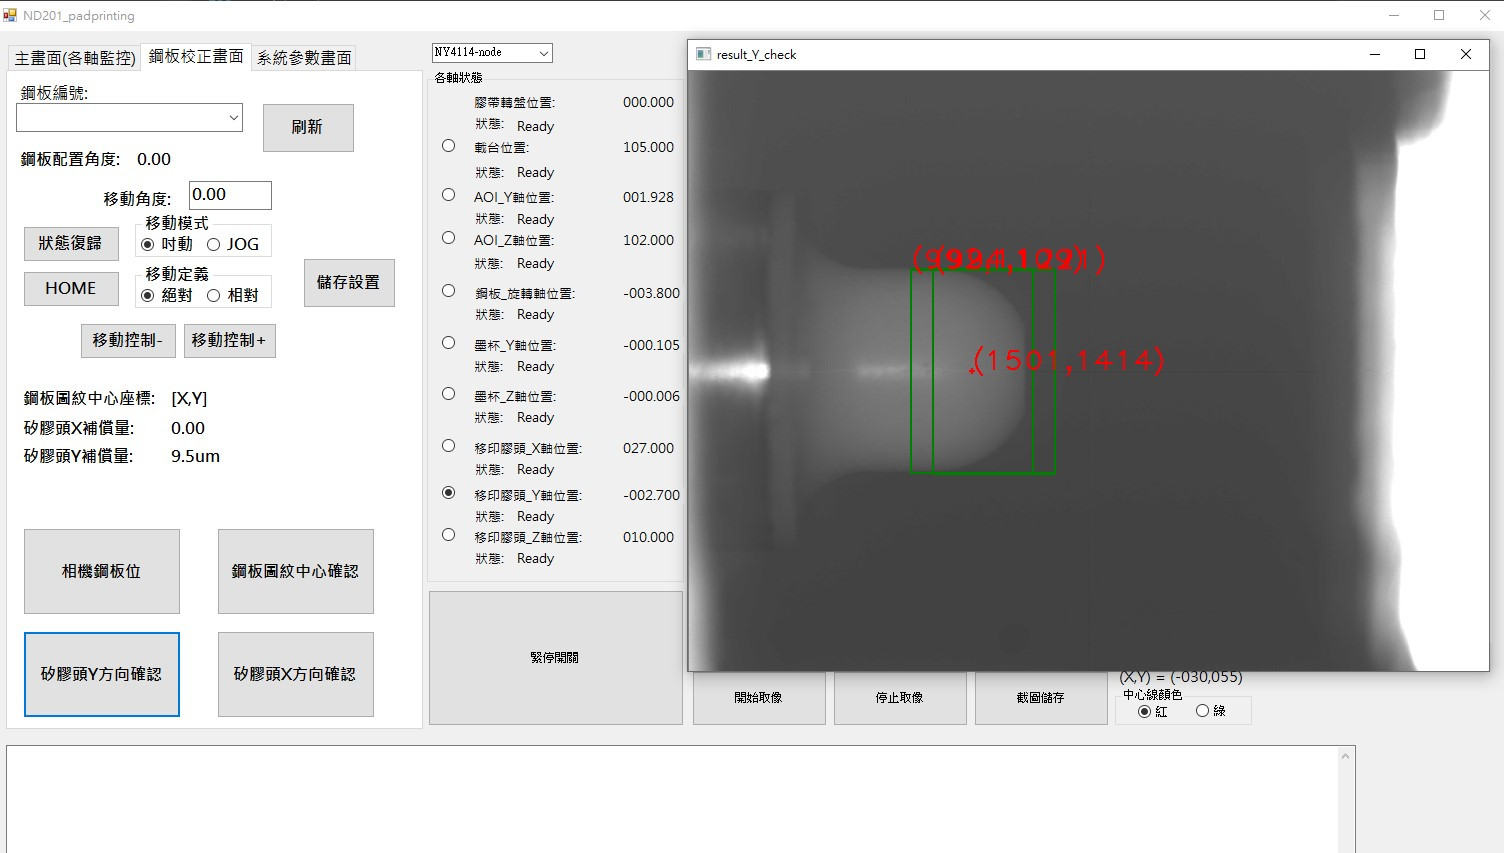This screenshot has height=853, width=1504.
Task: Select the AOI_Y軸位置 radio button
Action: click(x=449, y=195)
